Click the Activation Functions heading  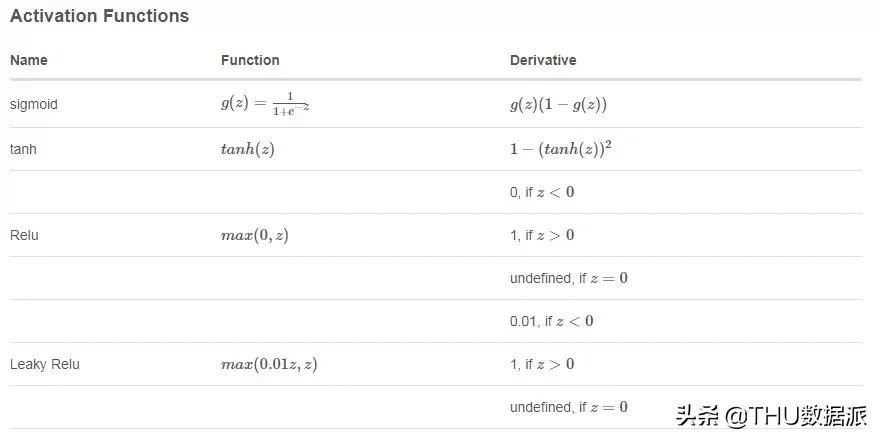(99, 17)
